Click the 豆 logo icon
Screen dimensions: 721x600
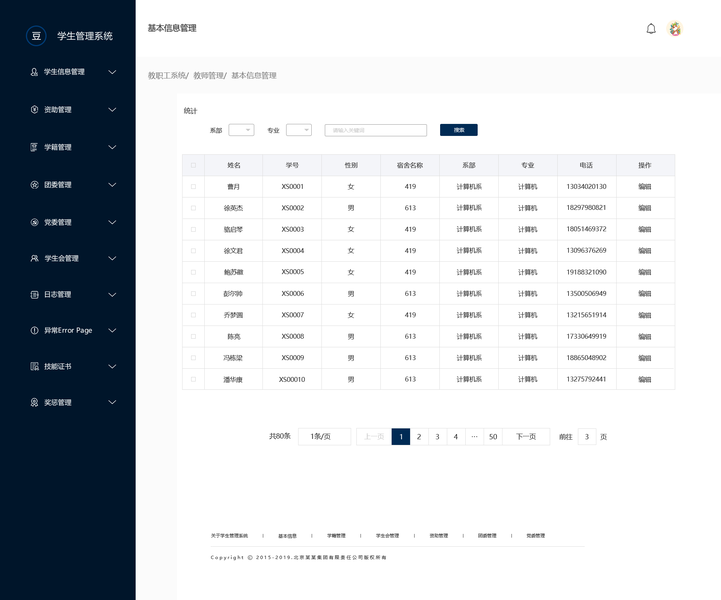[x=36, y=36]
